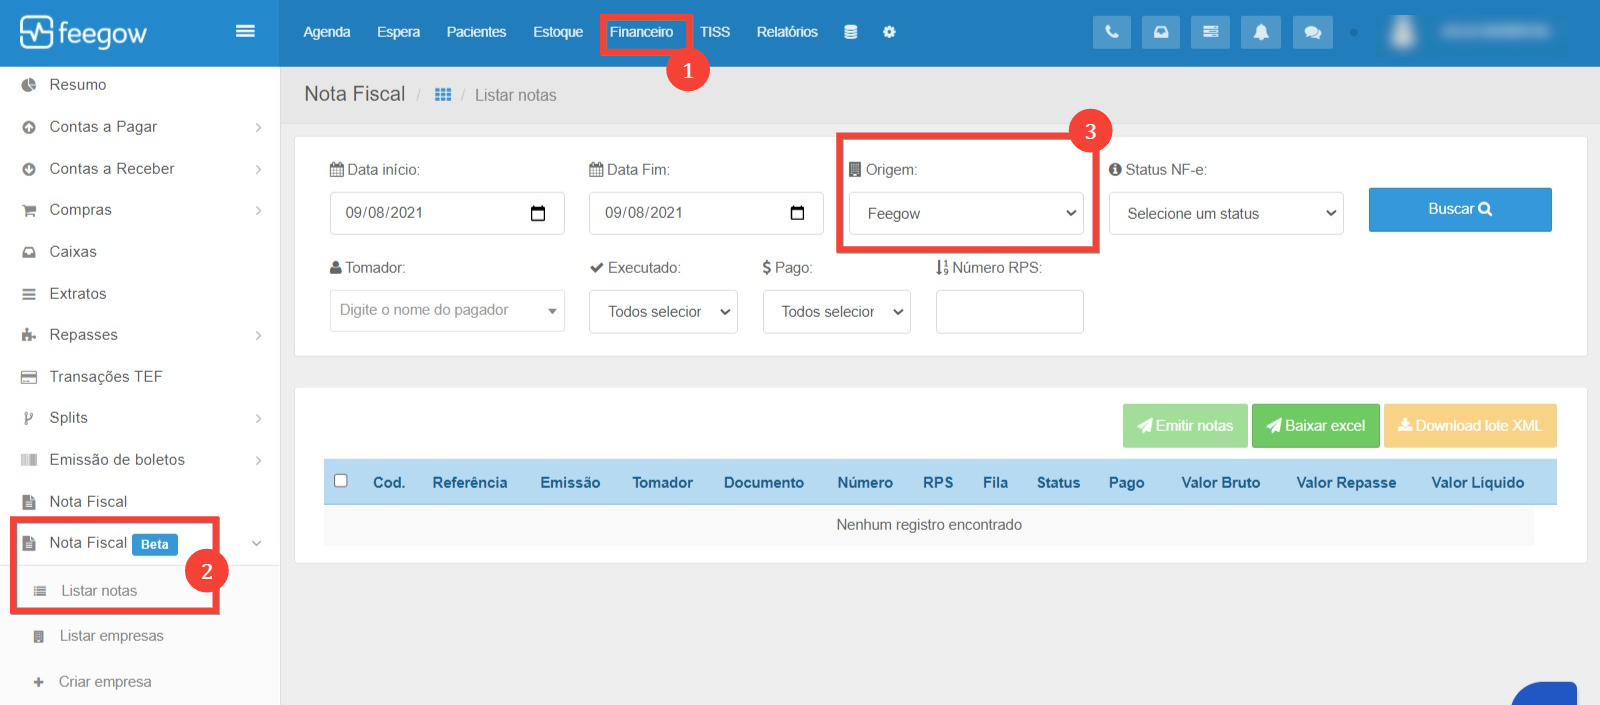This screenshot has height=705, width=1600.
Task: Click the grid icon in breadcrumb
Action: click(x=443, y=95)
